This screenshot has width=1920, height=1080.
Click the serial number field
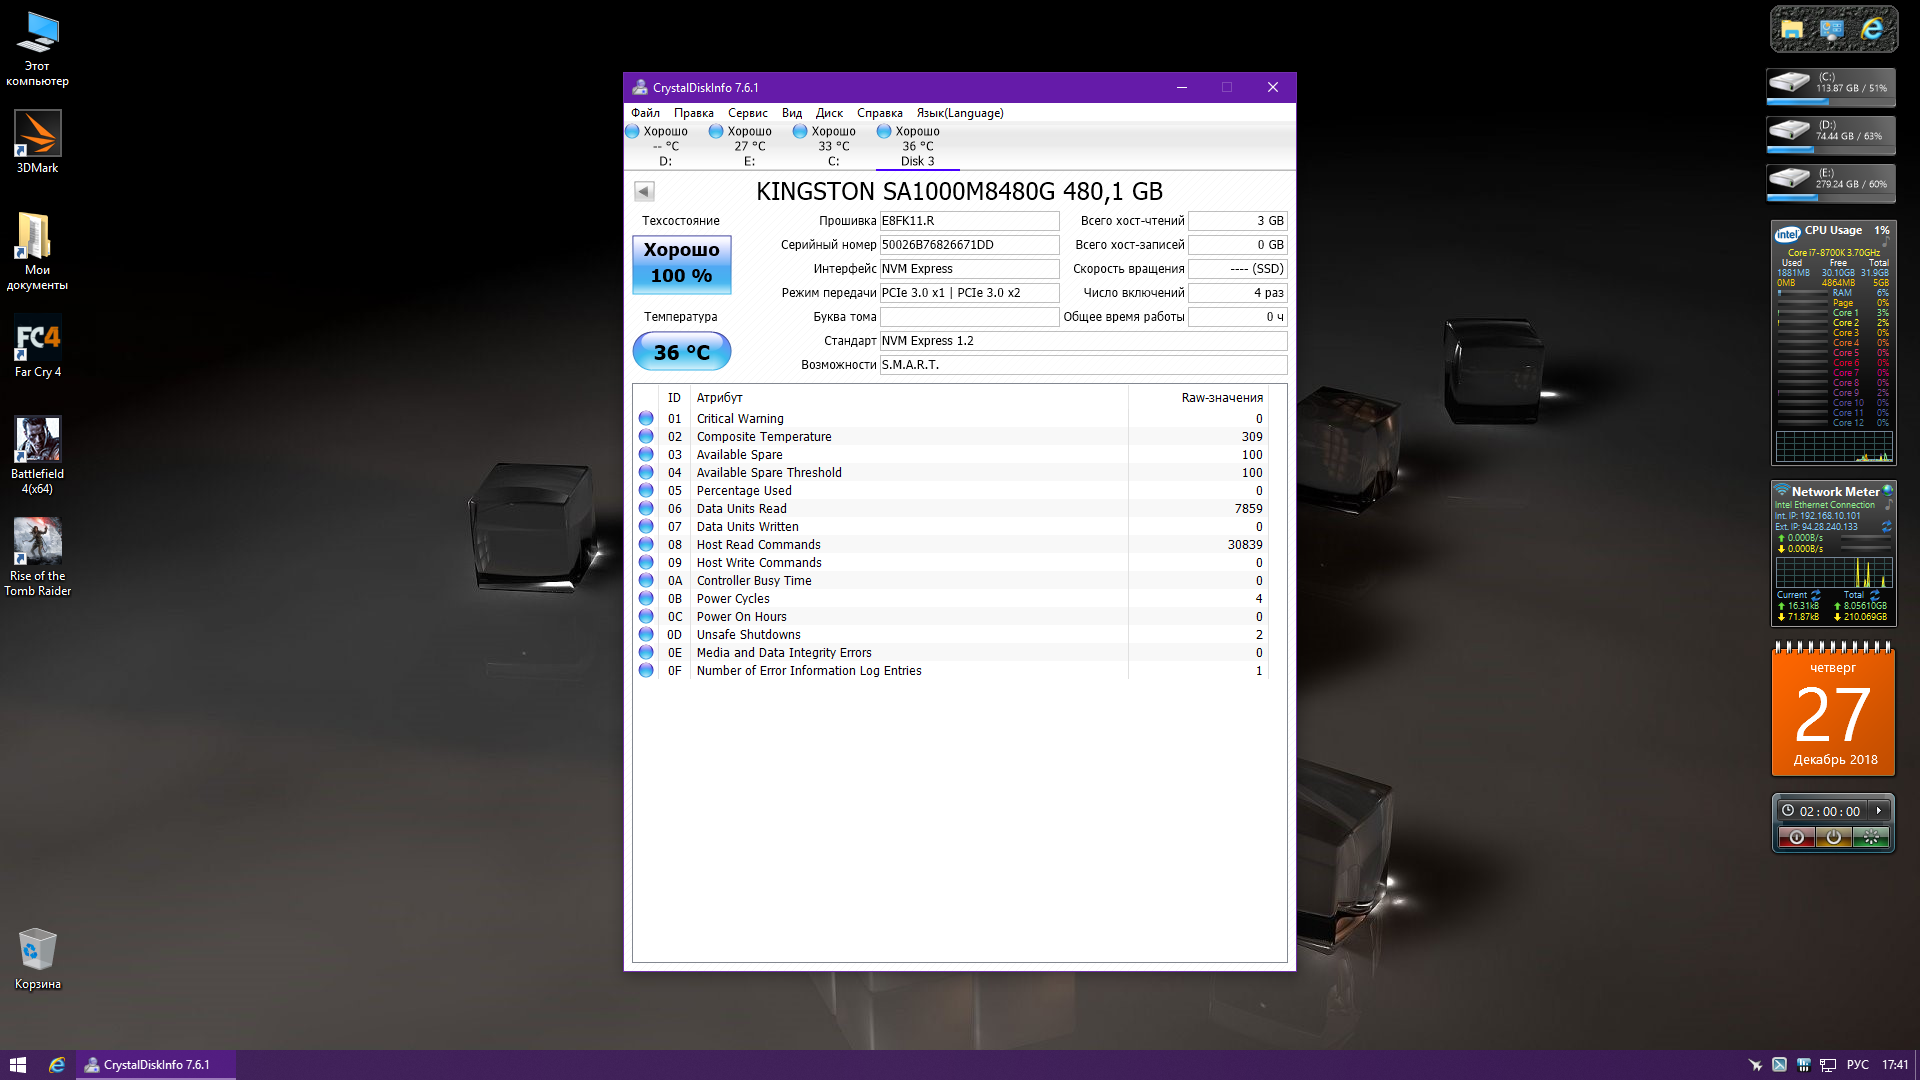coord(968,245)
